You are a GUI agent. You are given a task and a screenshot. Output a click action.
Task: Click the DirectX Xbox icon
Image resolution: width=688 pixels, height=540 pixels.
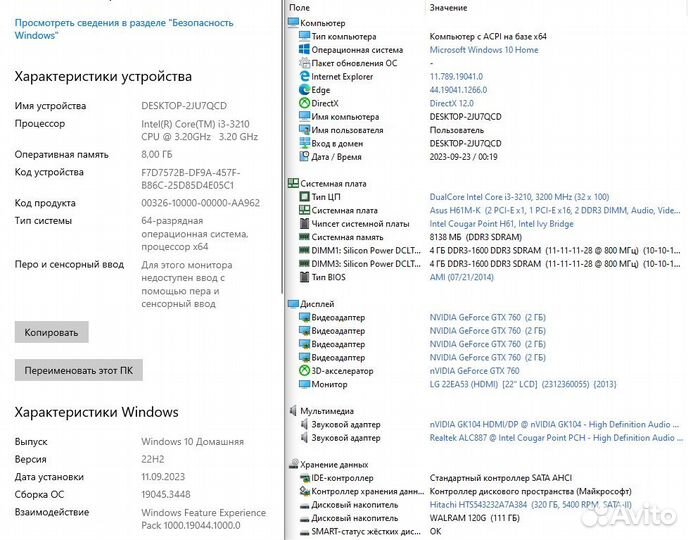tap(304, 103)
